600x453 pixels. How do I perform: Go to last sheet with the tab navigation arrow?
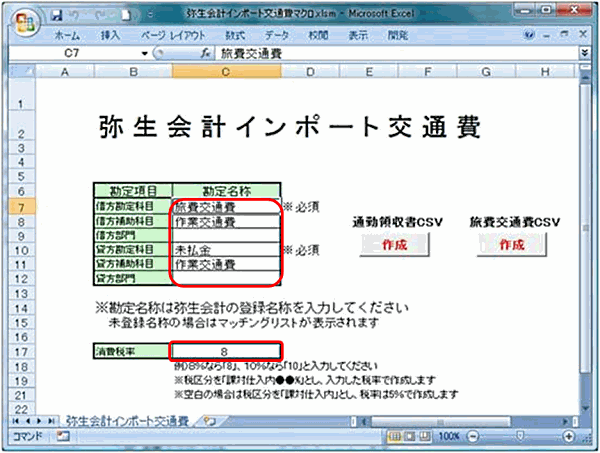[x=50, y=421]
